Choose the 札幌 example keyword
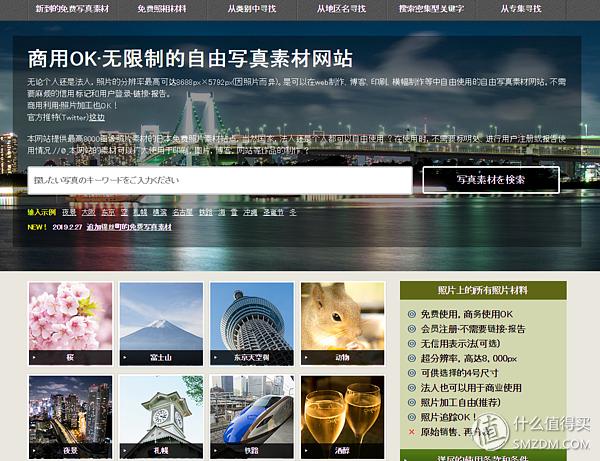600x461 pixels. point(140,212)
